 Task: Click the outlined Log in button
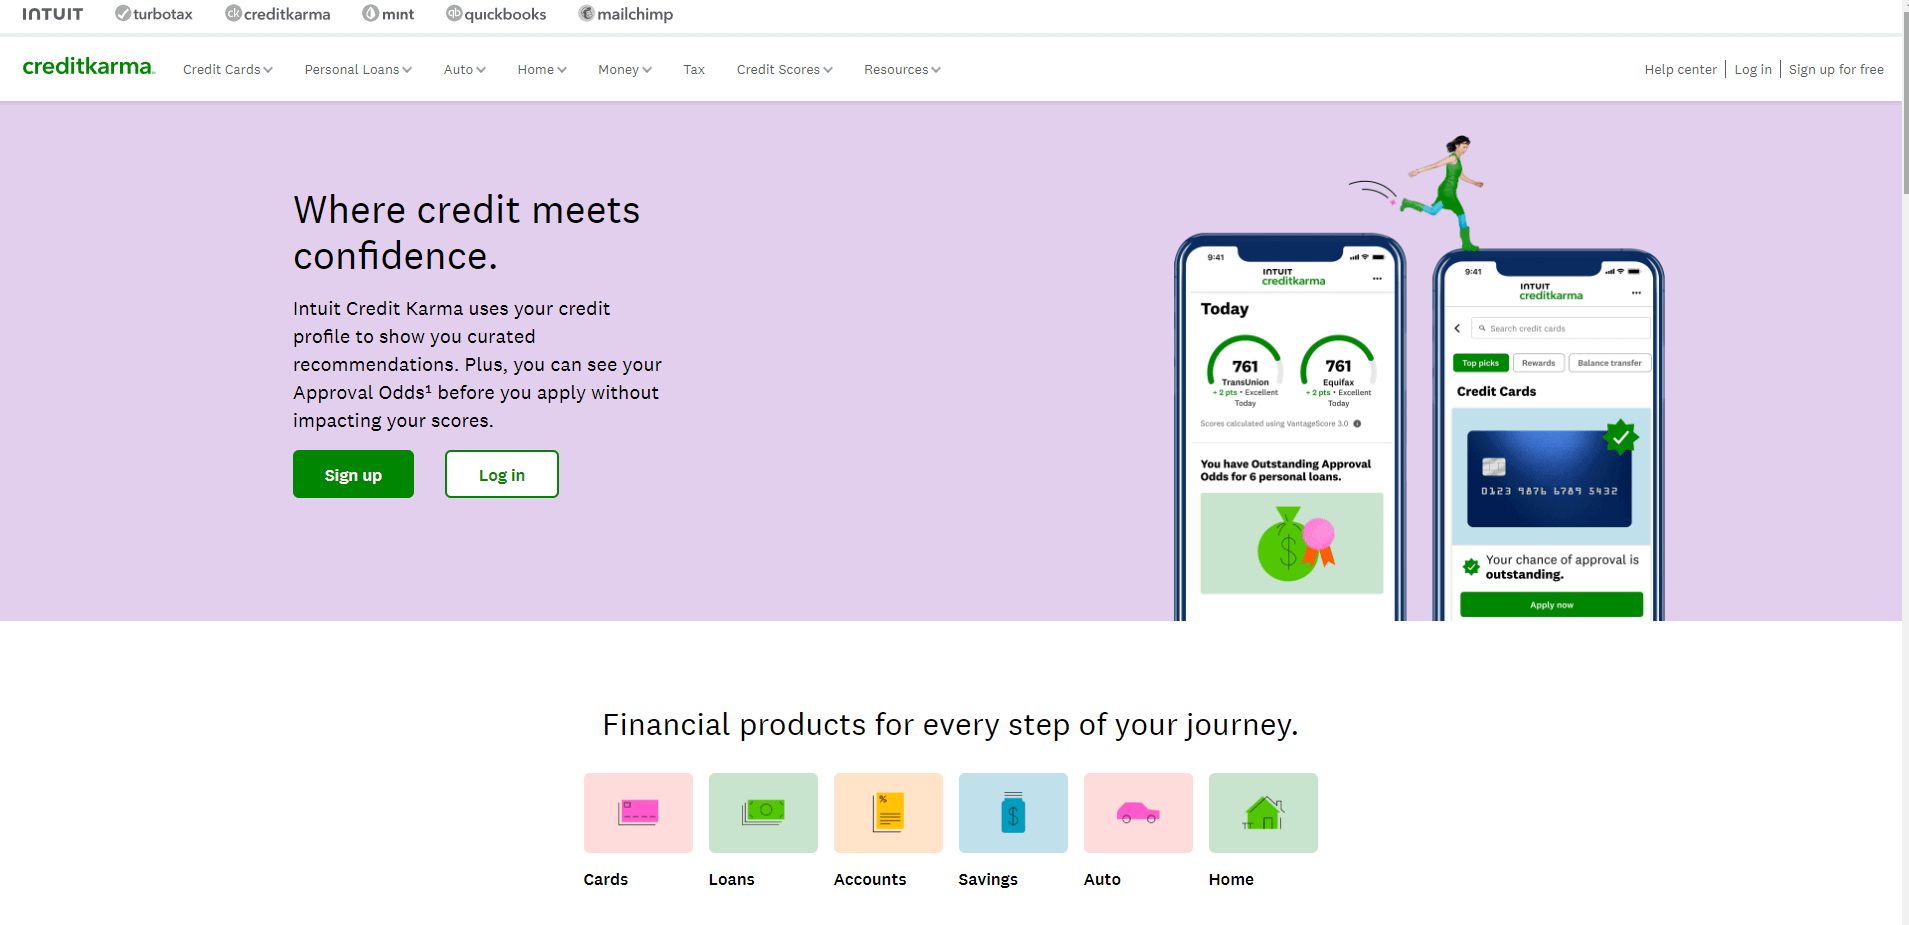tap(501, 474)
